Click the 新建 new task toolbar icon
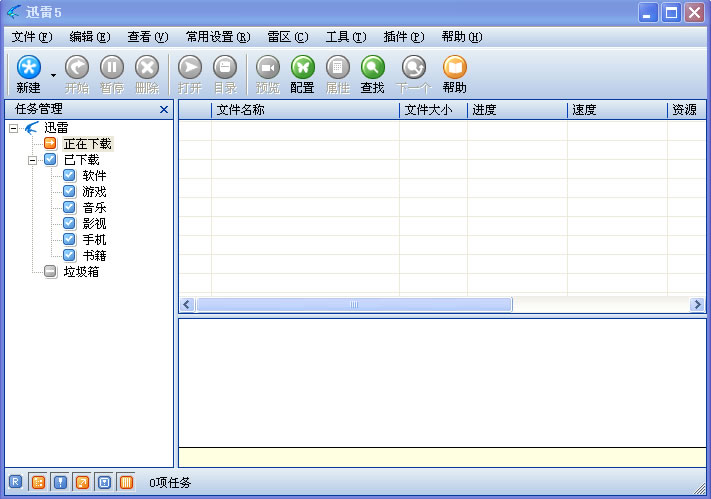711x499 pixels. 29,68
